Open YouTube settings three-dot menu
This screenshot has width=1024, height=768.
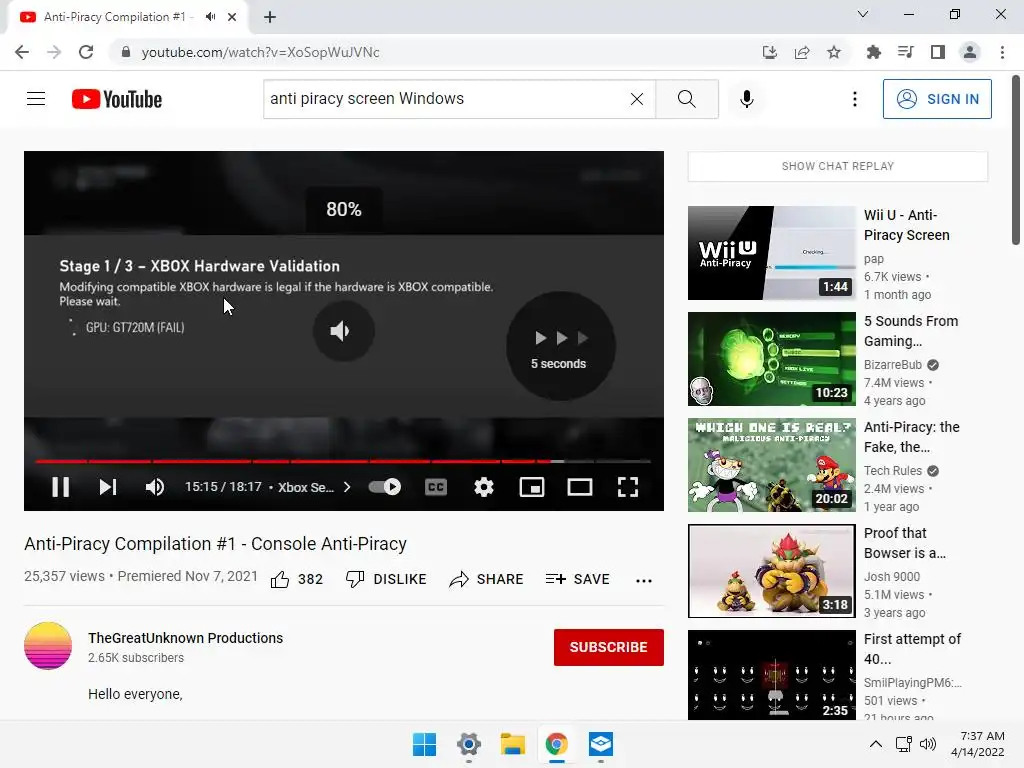click(x=854, y=99)
